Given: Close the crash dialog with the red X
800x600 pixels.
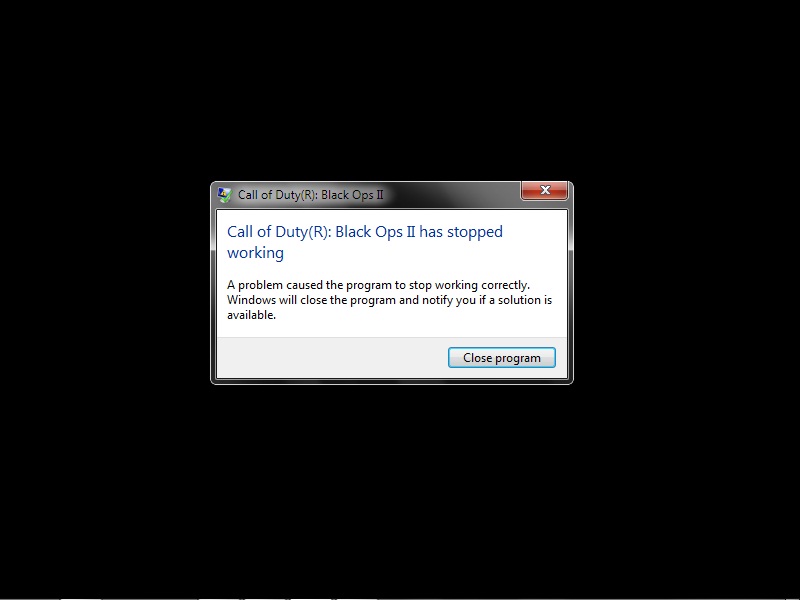Looking at the screenshot, I should click(544, 190).
